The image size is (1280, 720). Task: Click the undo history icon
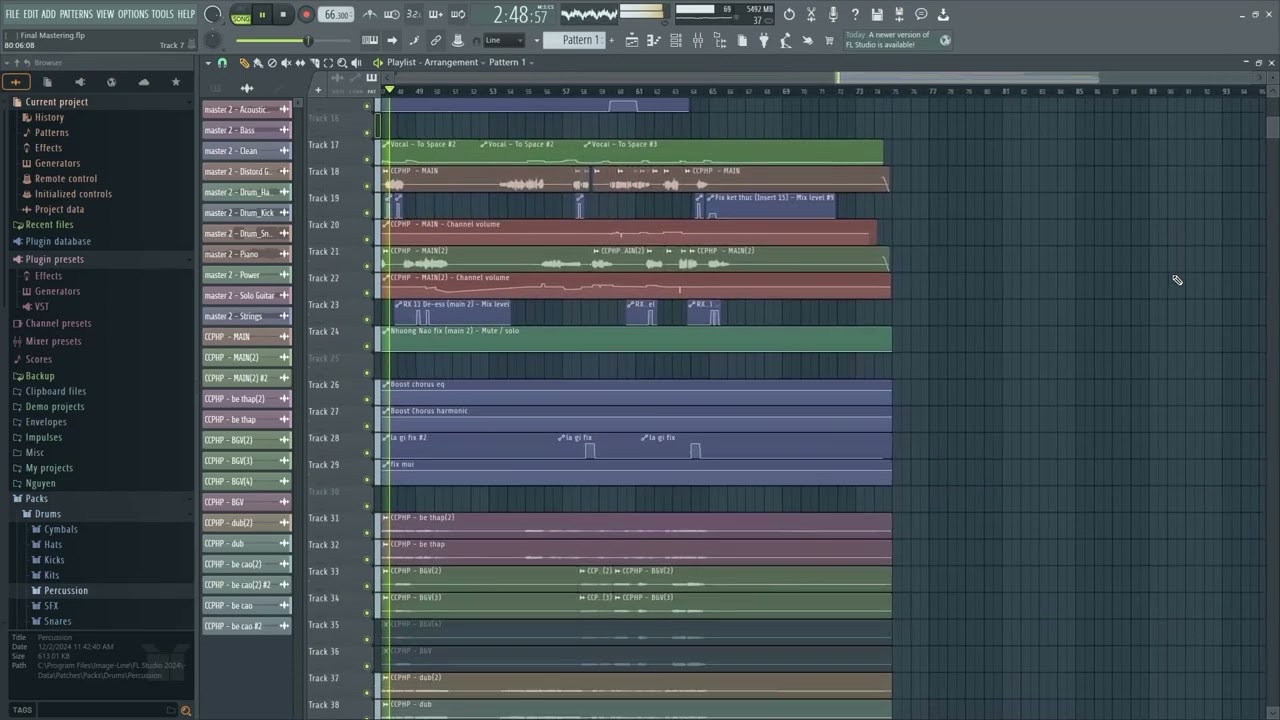pos(789,14)
